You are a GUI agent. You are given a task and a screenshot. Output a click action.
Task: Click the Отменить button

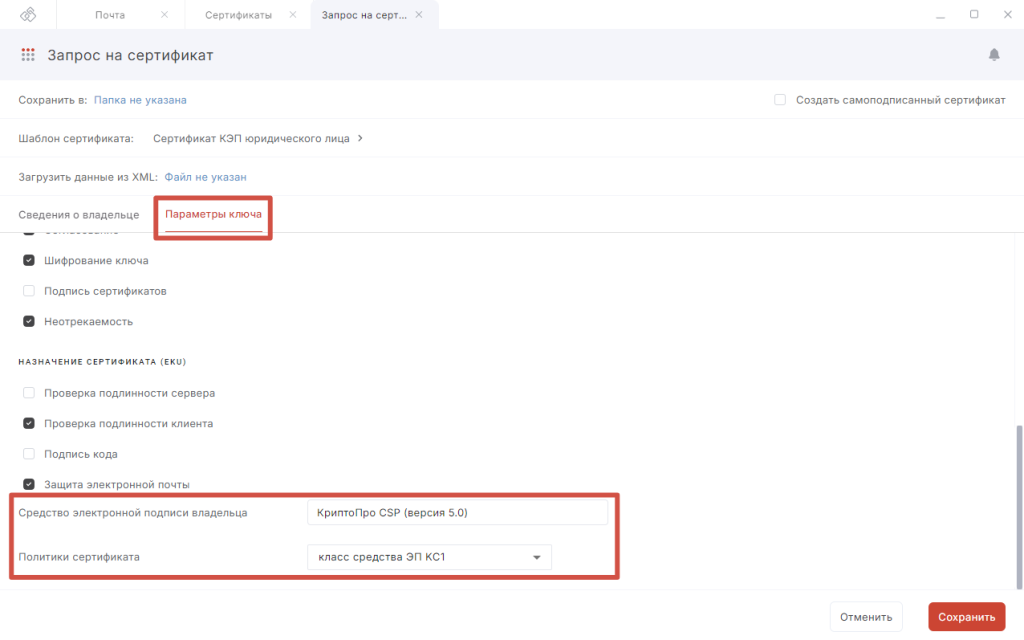[x=866, y=616]
